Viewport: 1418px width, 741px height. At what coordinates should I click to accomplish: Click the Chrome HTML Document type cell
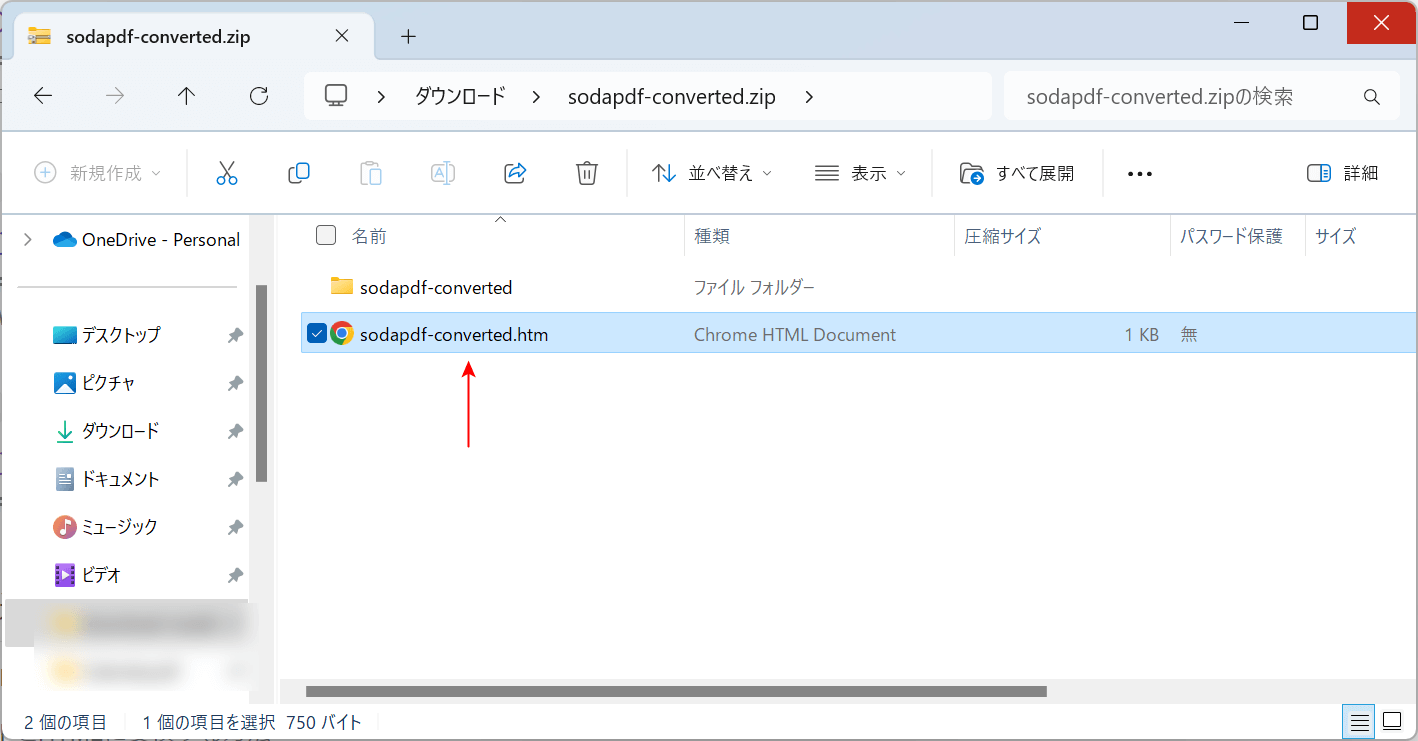pyautogui.click(x=795, y=335)
